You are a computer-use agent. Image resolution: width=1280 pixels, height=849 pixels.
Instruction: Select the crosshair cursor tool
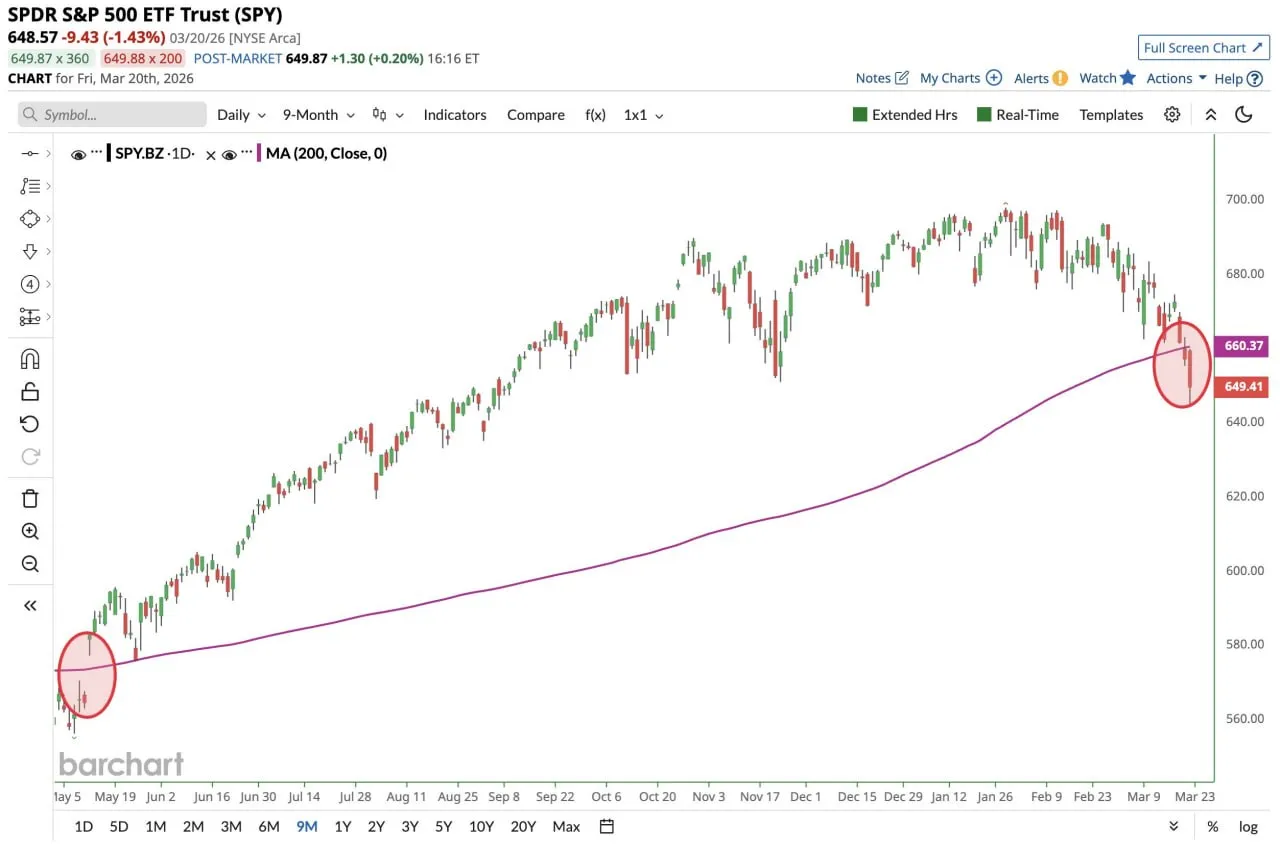click(28, 153)
